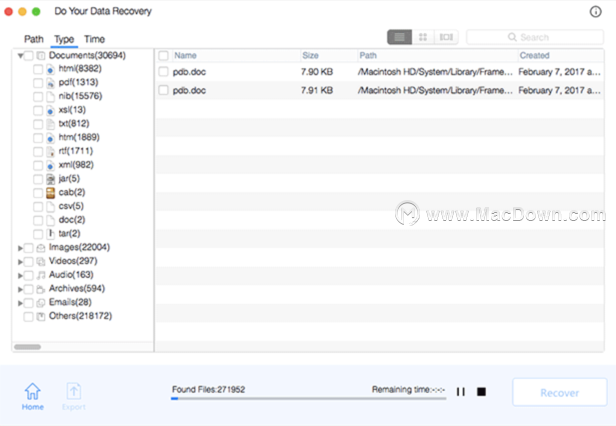616x426 pixels.
Task: Click the Emails category icon
Action: point(41,303)
